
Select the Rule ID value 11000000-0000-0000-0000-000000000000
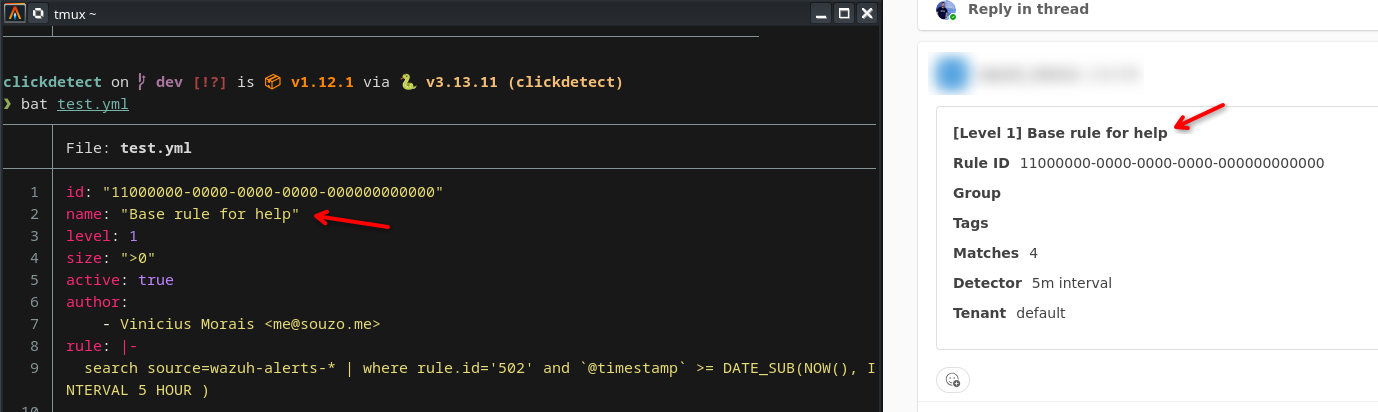click(1172, 163)
